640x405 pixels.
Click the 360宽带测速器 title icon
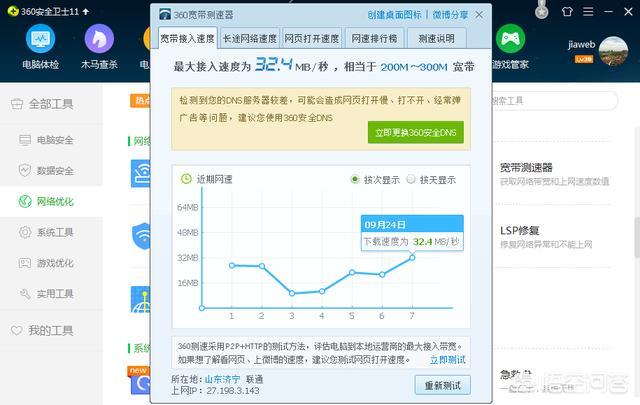[x=165, y=15]
